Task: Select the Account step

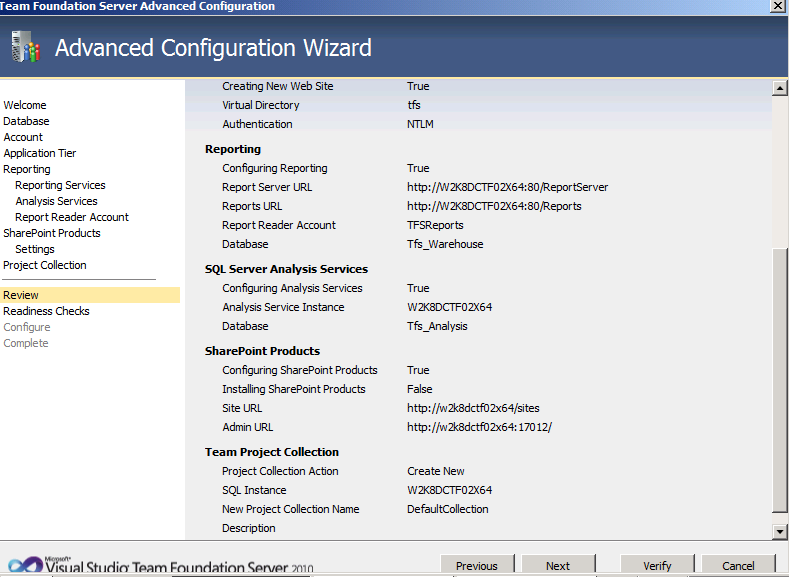Action: pyautogui.click(x=23, y=137)
